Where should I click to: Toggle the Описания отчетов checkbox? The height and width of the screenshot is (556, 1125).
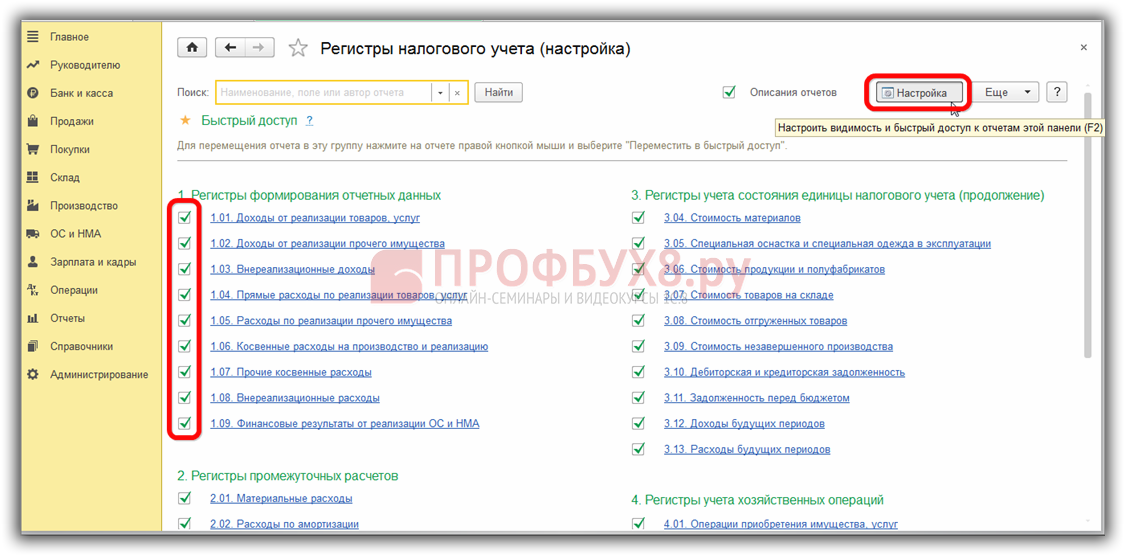[x=729, y=92]
